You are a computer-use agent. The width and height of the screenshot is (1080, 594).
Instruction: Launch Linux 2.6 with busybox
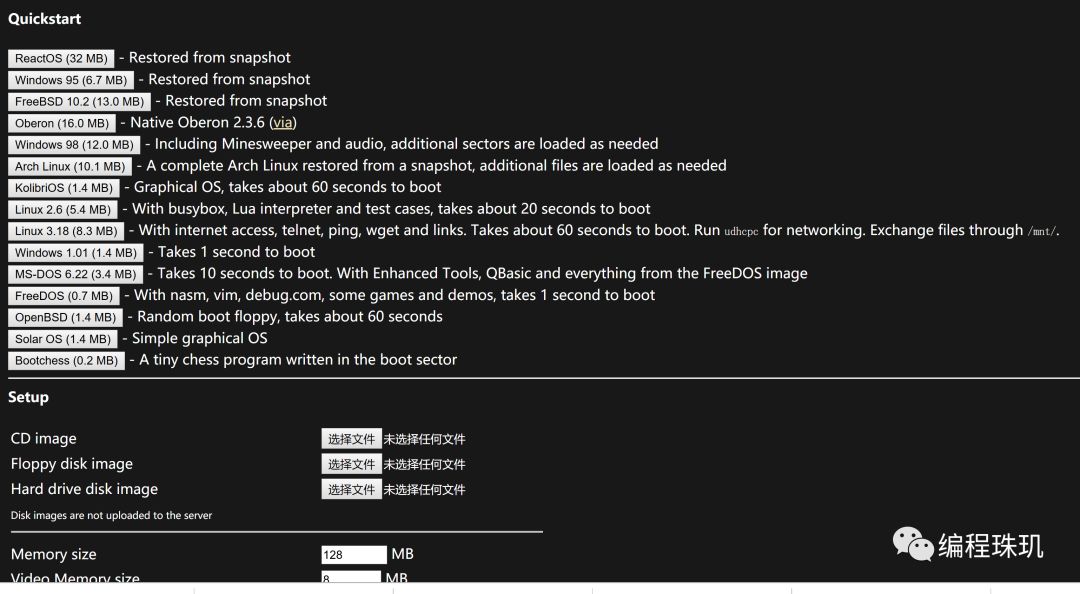[x=64, y=209]
